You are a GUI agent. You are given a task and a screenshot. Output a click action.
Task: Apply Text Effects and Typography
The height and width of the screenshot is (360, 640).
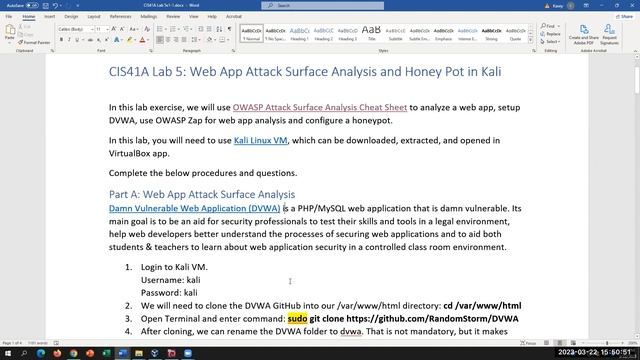(117, 40)
